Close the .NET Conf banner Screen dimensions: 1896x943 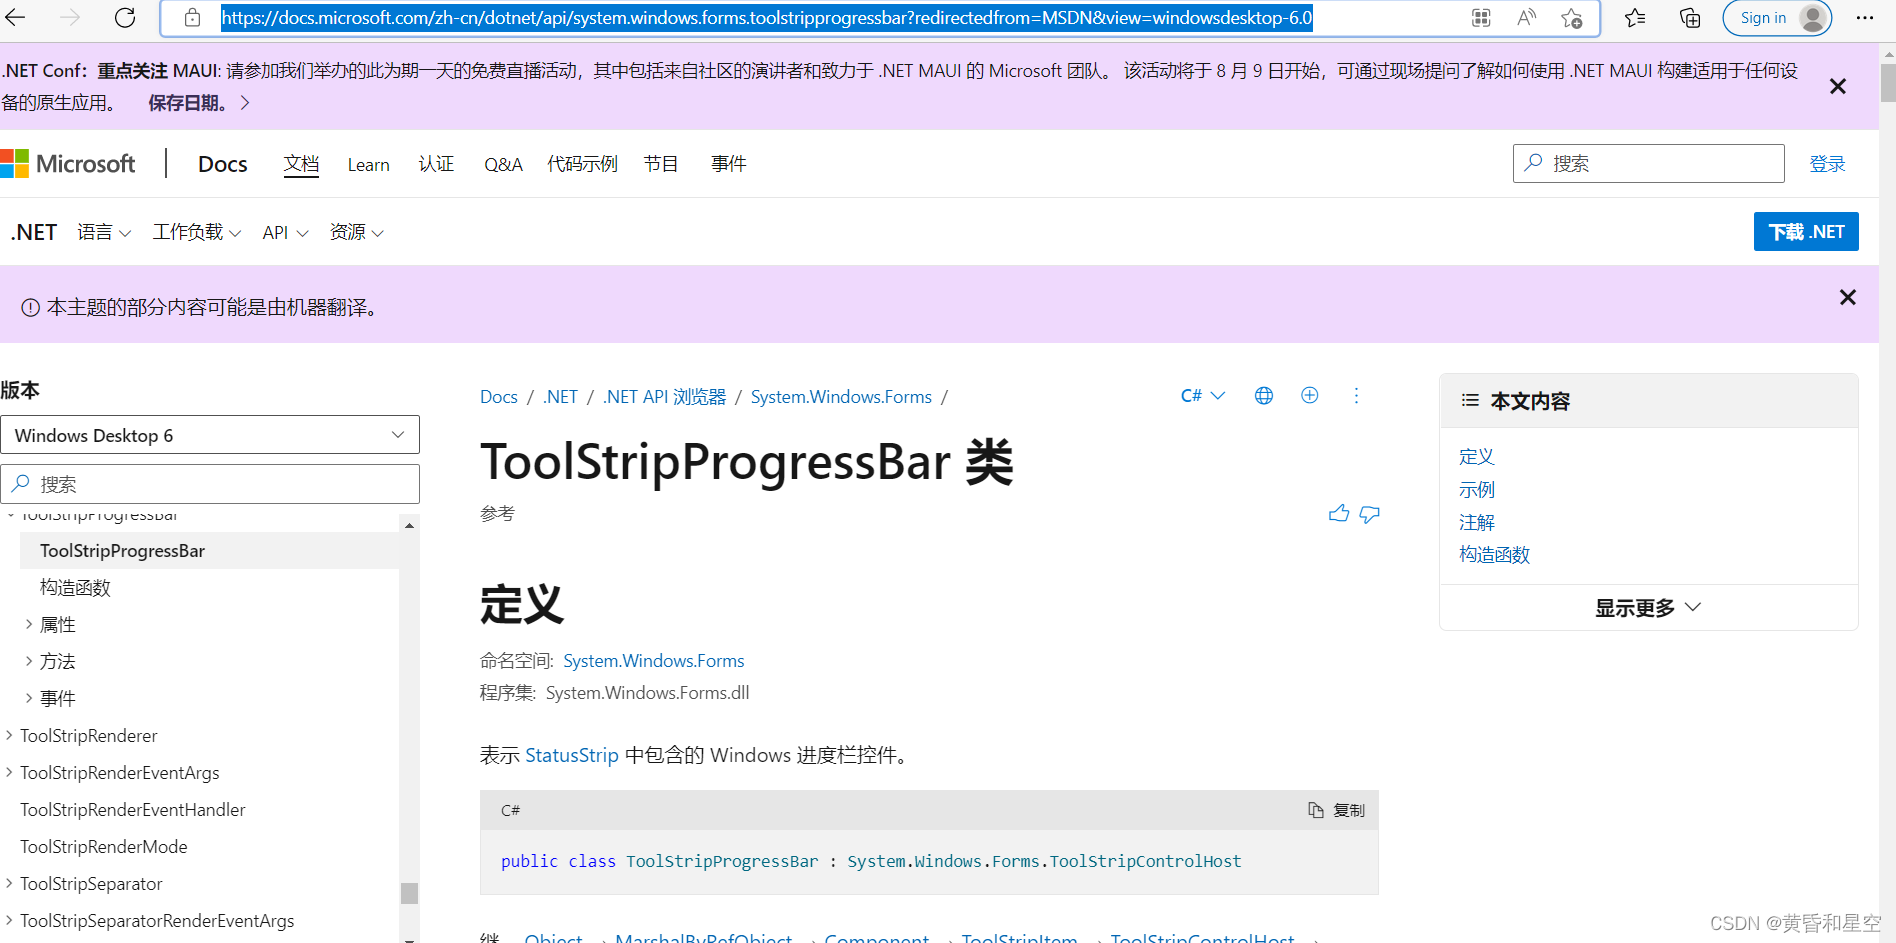click(1838, 87)
